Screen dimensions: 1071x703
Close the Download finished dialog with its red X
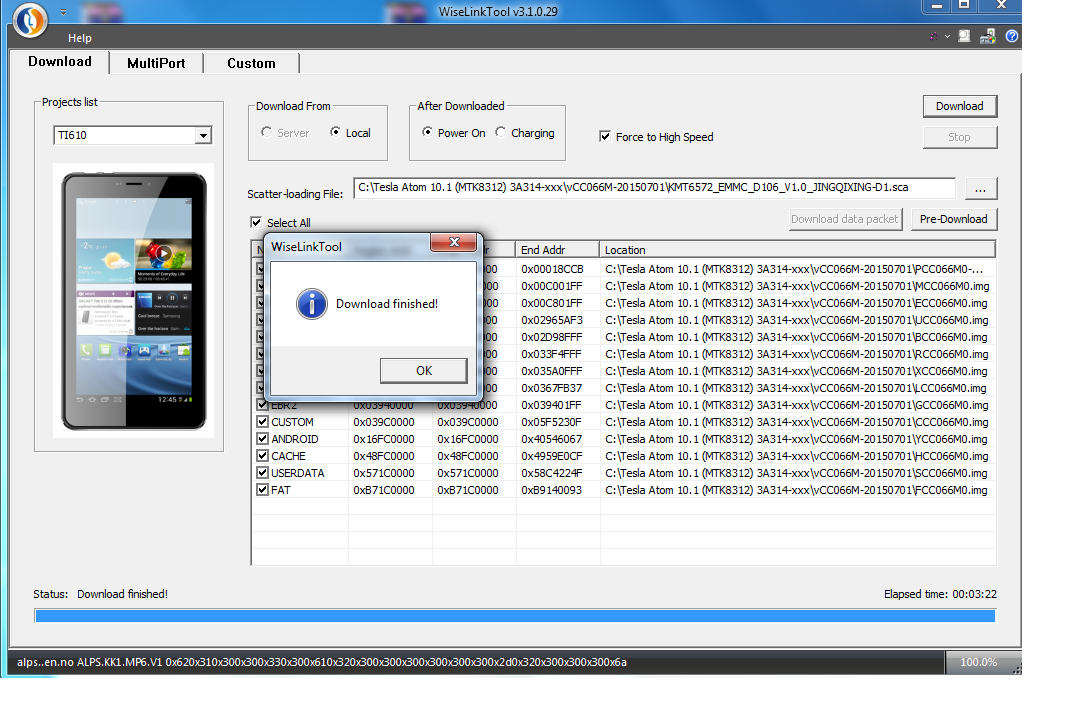click(453, 243)
